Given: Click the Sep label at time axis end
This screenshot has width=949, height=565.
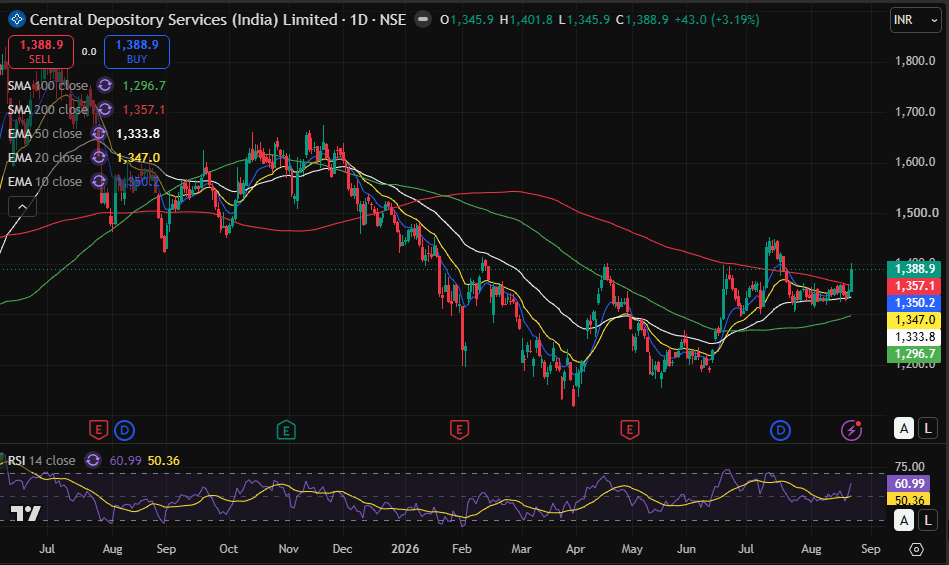Looking at the screenshot, I should [870, 549].
